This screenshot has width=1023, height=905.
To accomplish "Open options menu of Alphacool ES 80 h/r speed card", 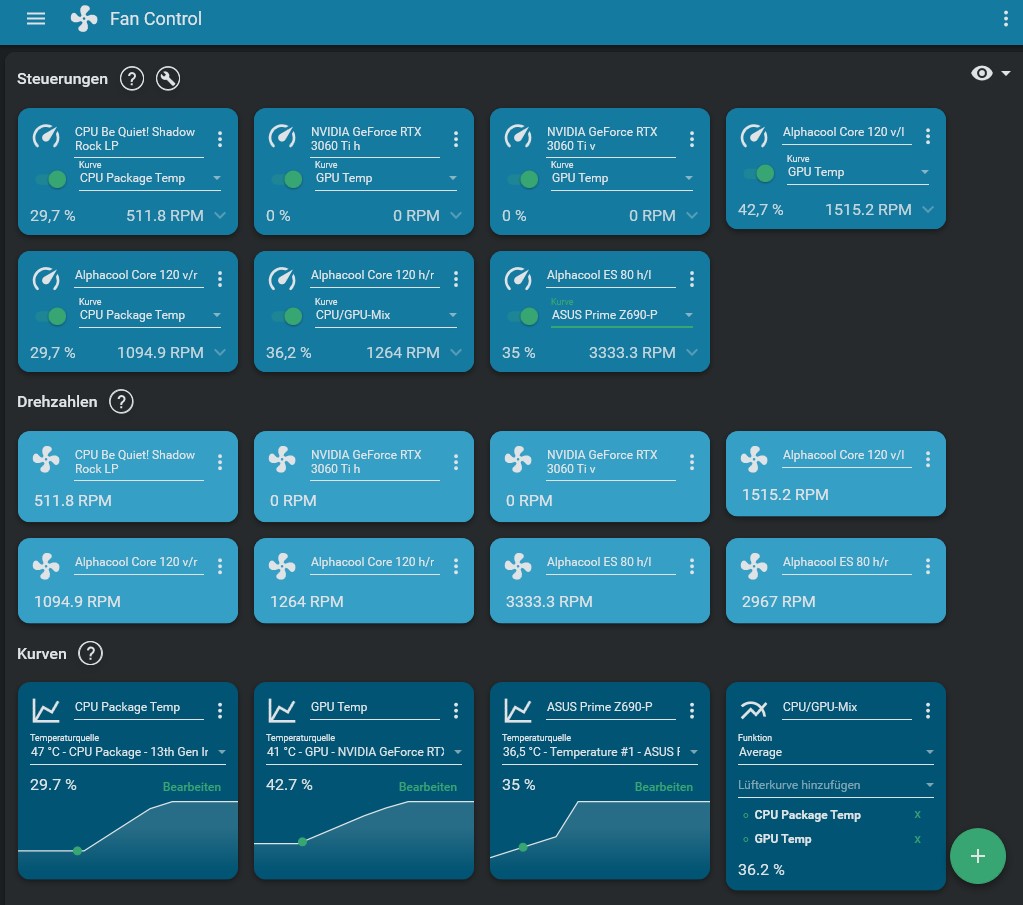I will point(928,566).
